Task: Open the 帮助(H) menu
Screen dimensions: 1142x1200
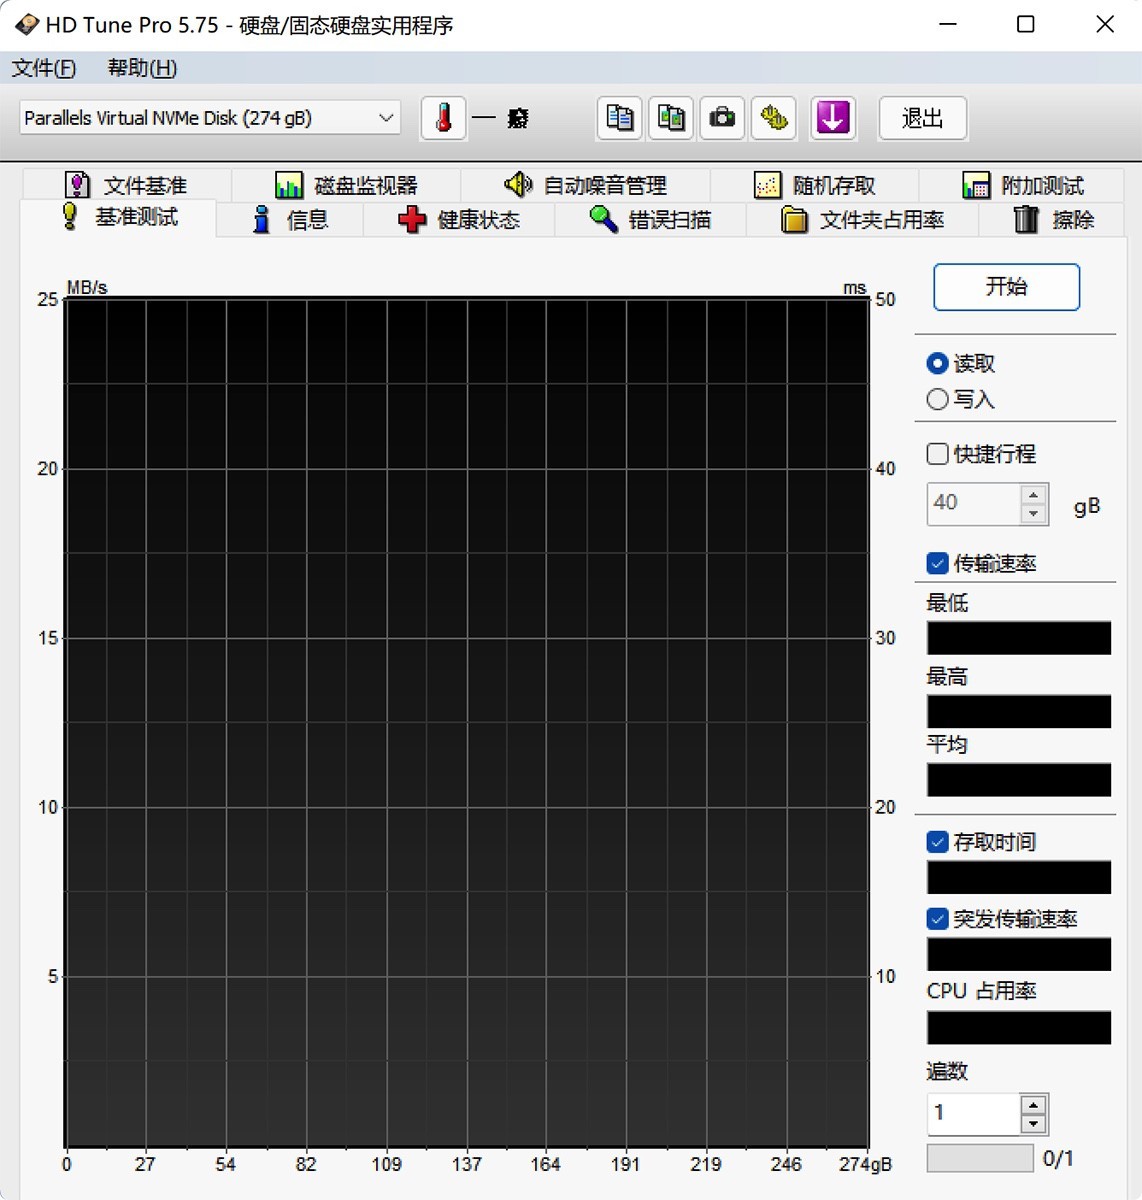Action: (142, 68)
